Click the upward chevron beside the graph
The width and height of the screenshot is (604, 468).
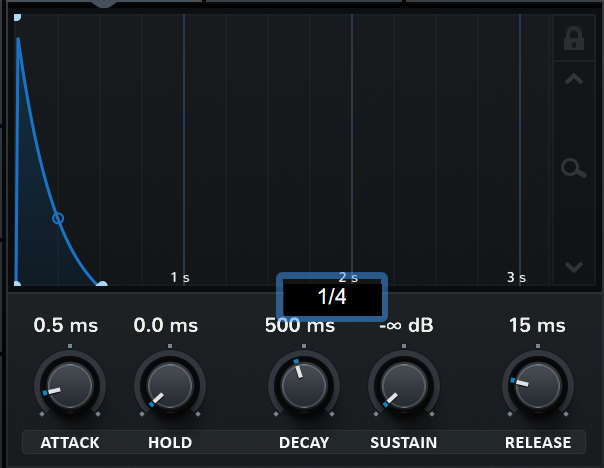click(x=574, y=80)
